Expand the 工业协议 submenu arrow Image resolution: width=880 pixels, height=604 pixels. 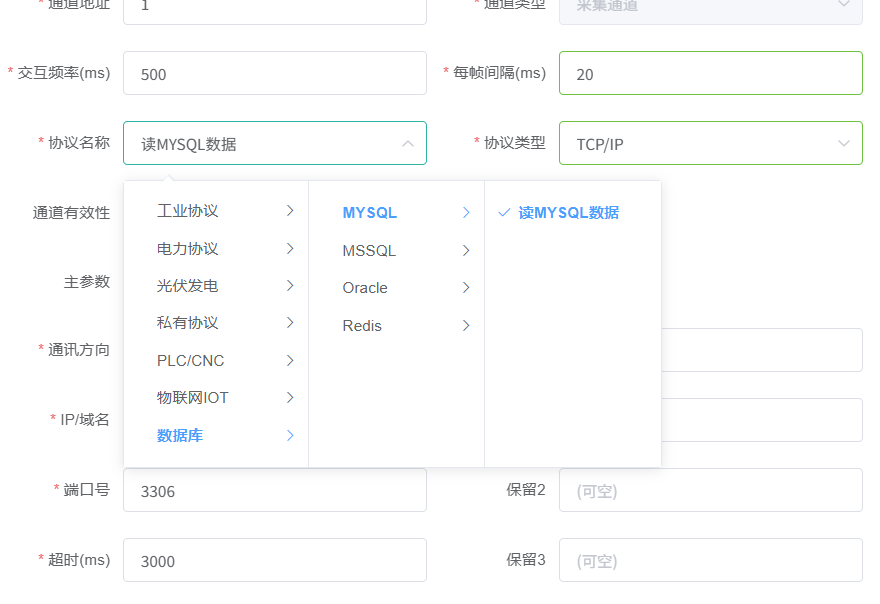point(290,211)
